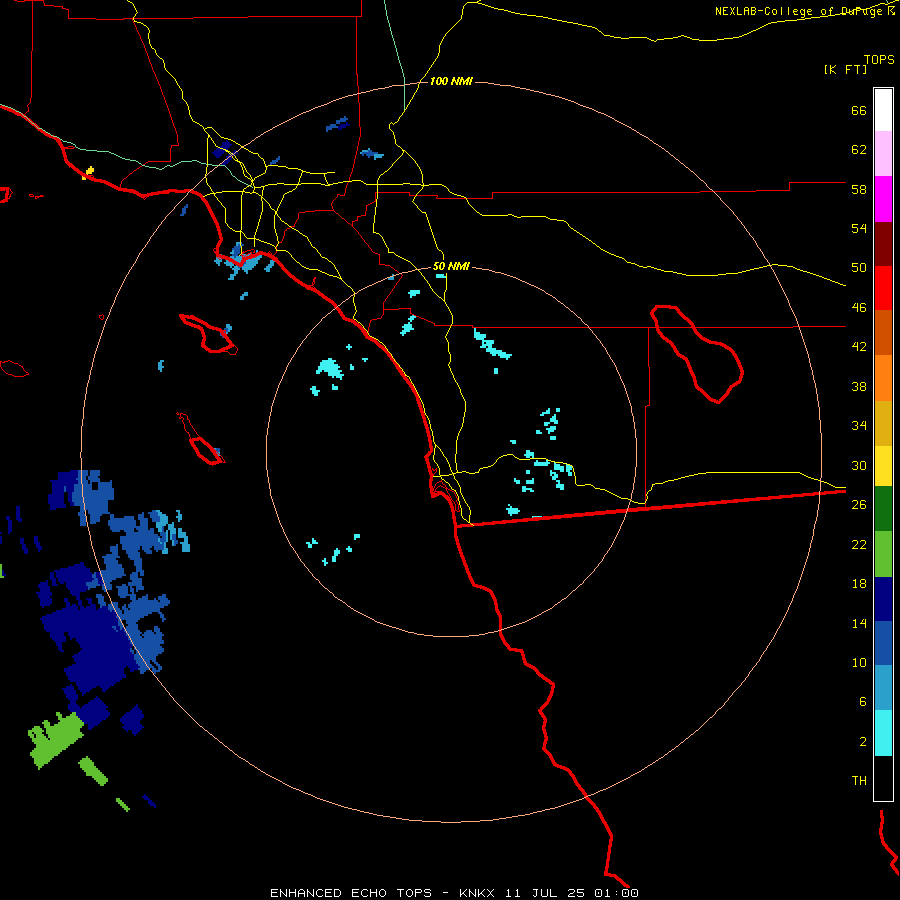Click the "TOPS" legend title
Screen dimensions: 900x900
pos(879,59)
